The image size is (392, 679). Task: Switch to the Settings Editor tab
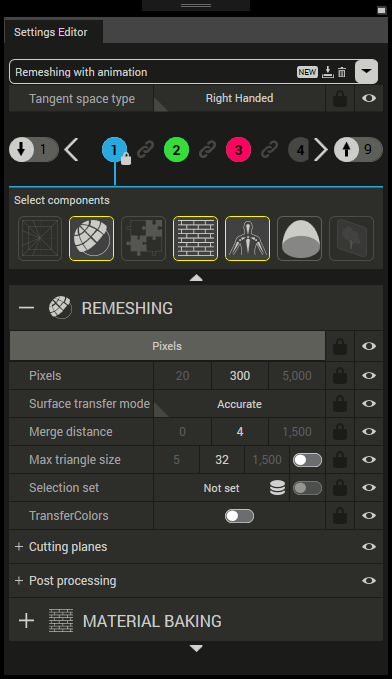(x=51, y=32)
